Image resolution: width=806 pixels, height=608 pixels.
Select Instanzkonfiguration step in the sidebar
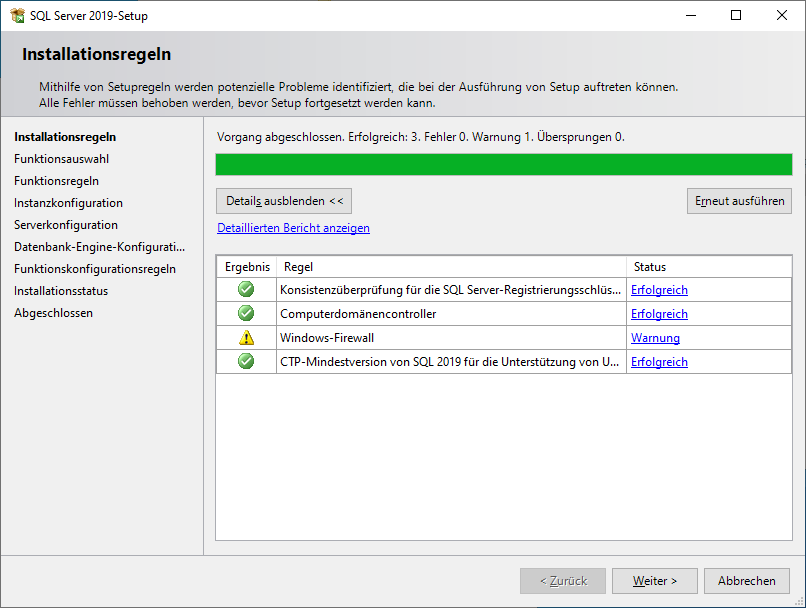click(68, 203)
